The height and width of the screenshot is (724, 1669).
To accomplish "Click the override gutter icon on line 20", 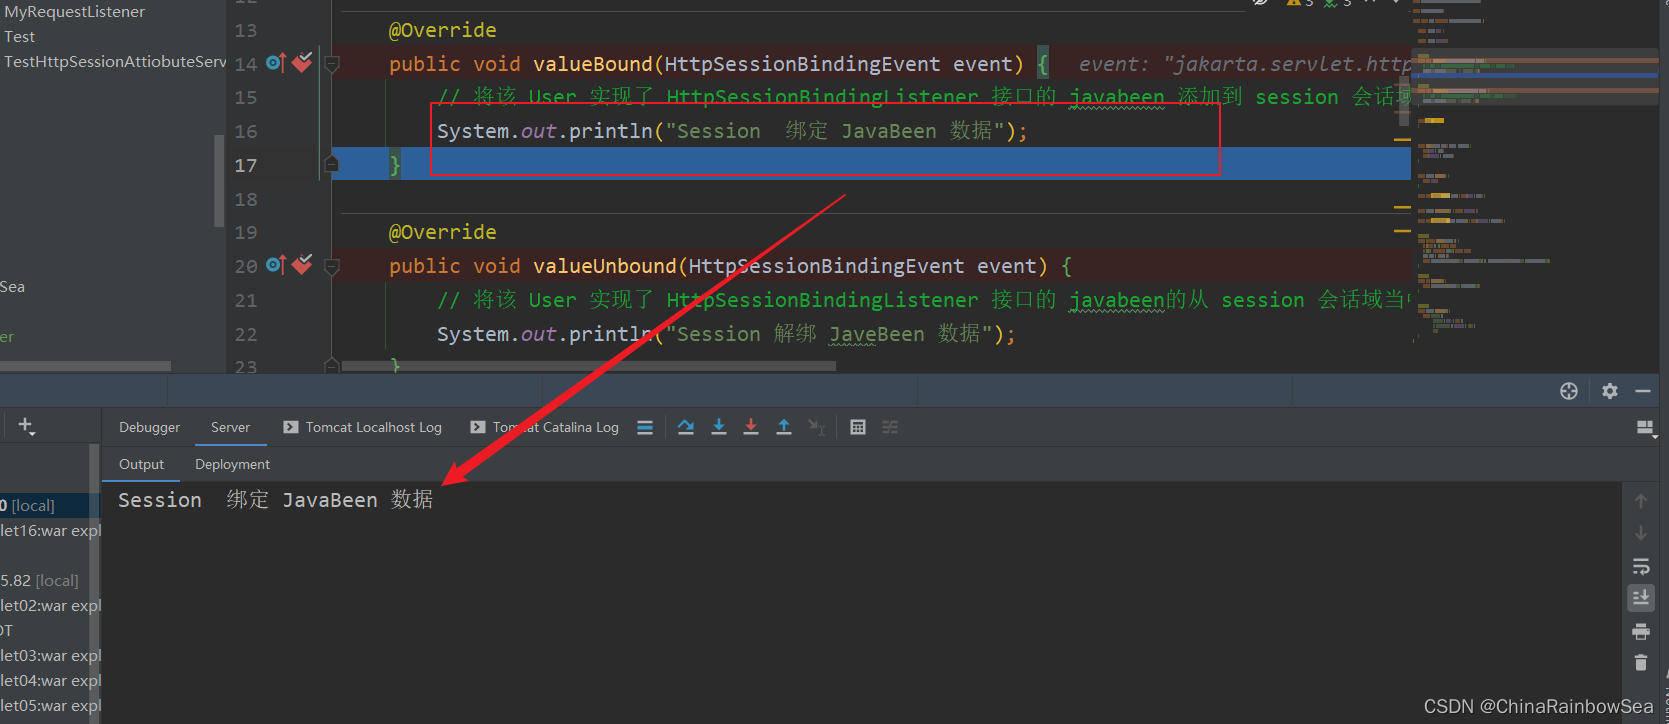I will 276,265.
